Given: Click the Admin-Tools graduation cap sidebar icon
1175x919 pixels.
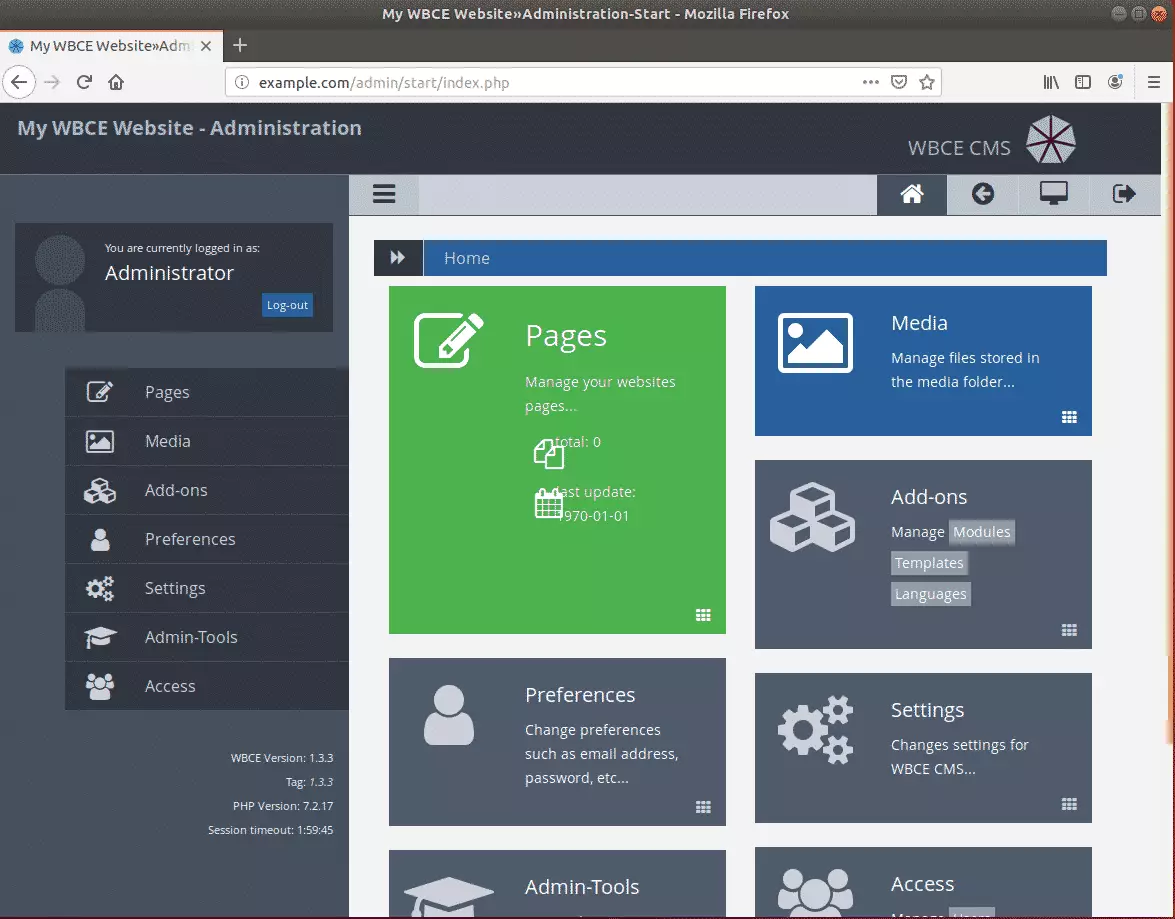Looking at the screenshot, I should [x=100, y=638].
